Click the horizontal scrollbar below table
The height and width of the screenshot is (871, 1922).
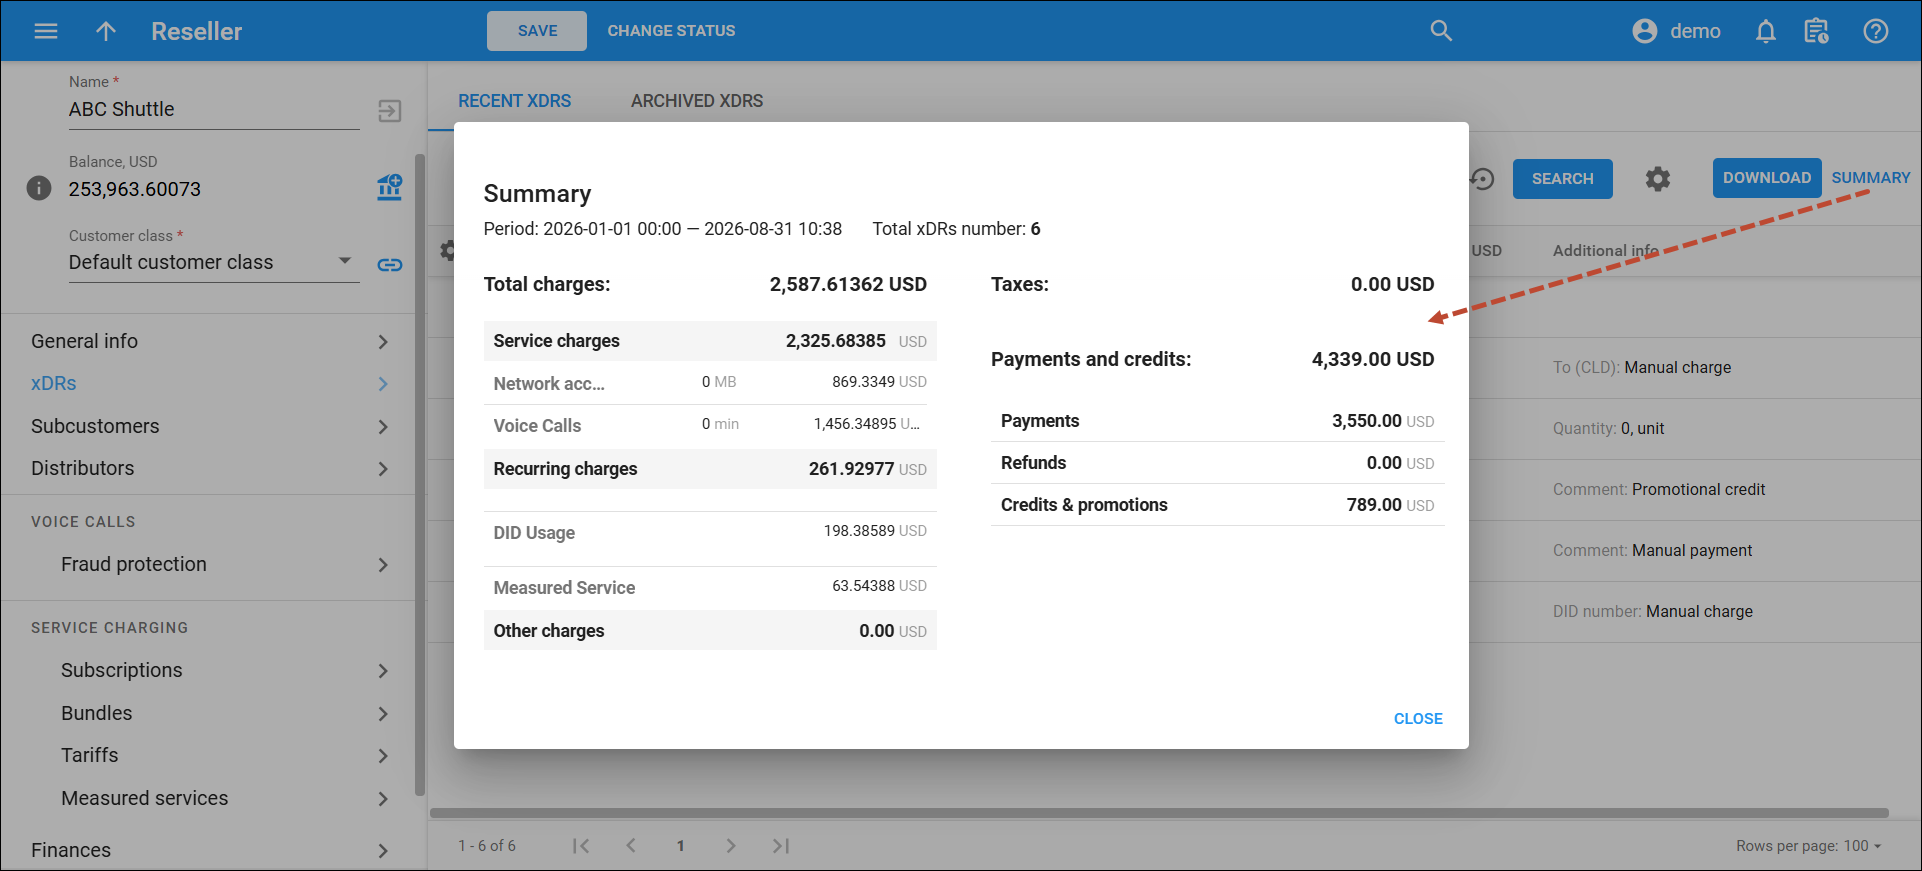tap(1159, 814)
